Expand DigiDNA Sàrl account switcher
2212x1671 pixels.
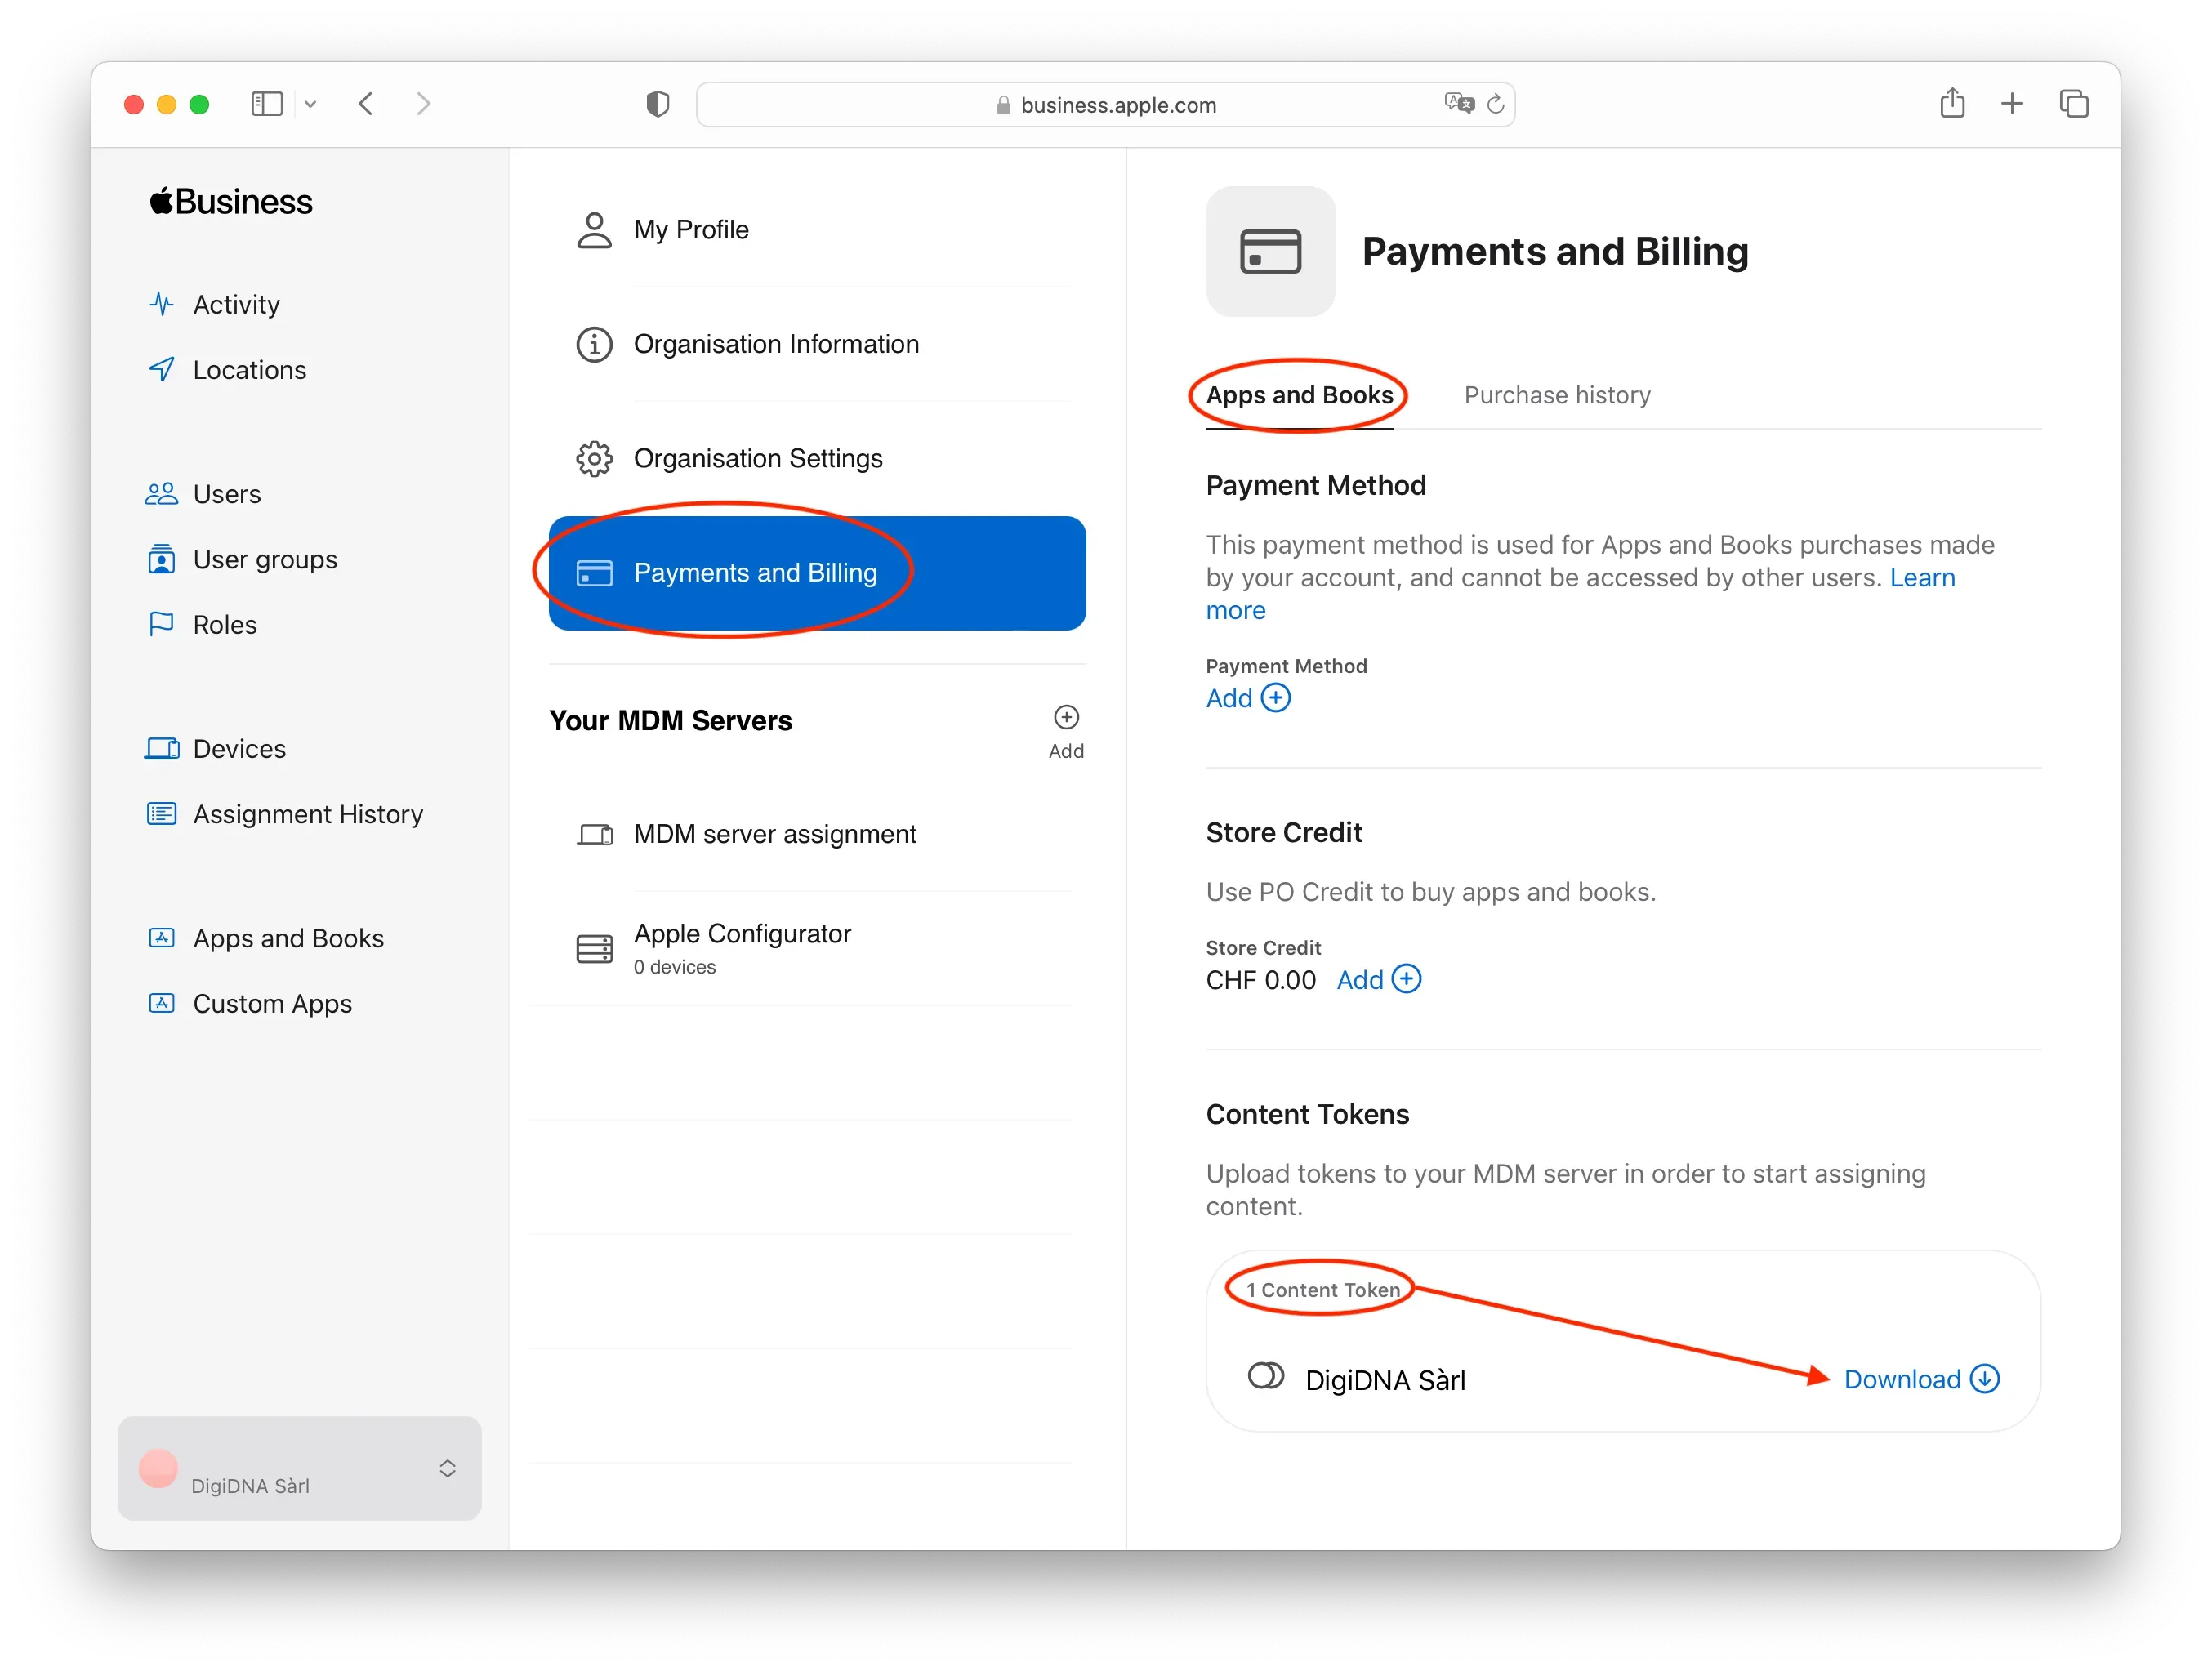pos(447,1468)
